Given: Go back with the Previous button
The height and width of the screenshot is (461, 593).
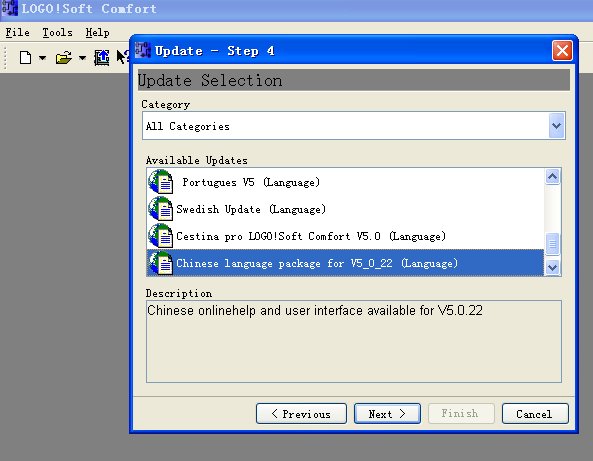Looking at the screenshot, I should coord(301,414).
